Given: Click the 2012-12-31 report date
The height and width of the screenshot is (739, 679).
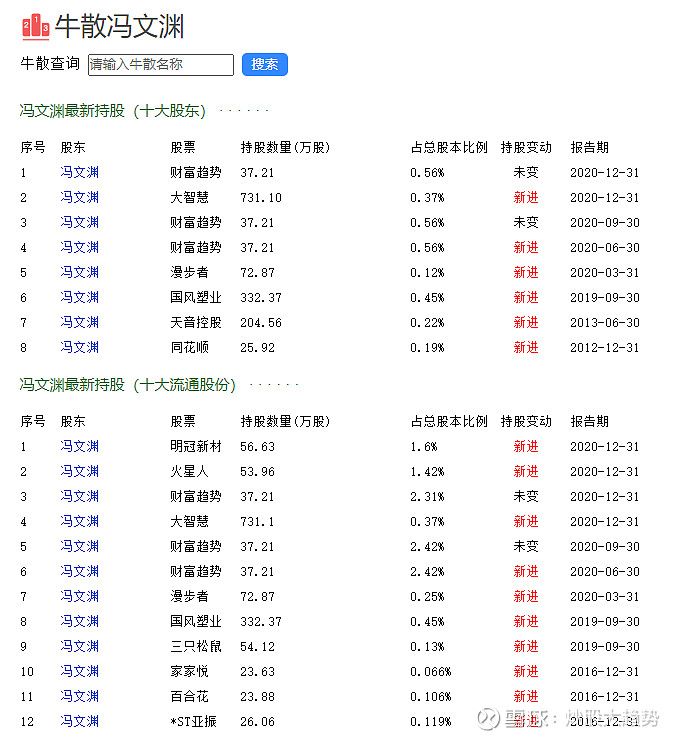Looking at the screenshot, I should pos(605,348).
